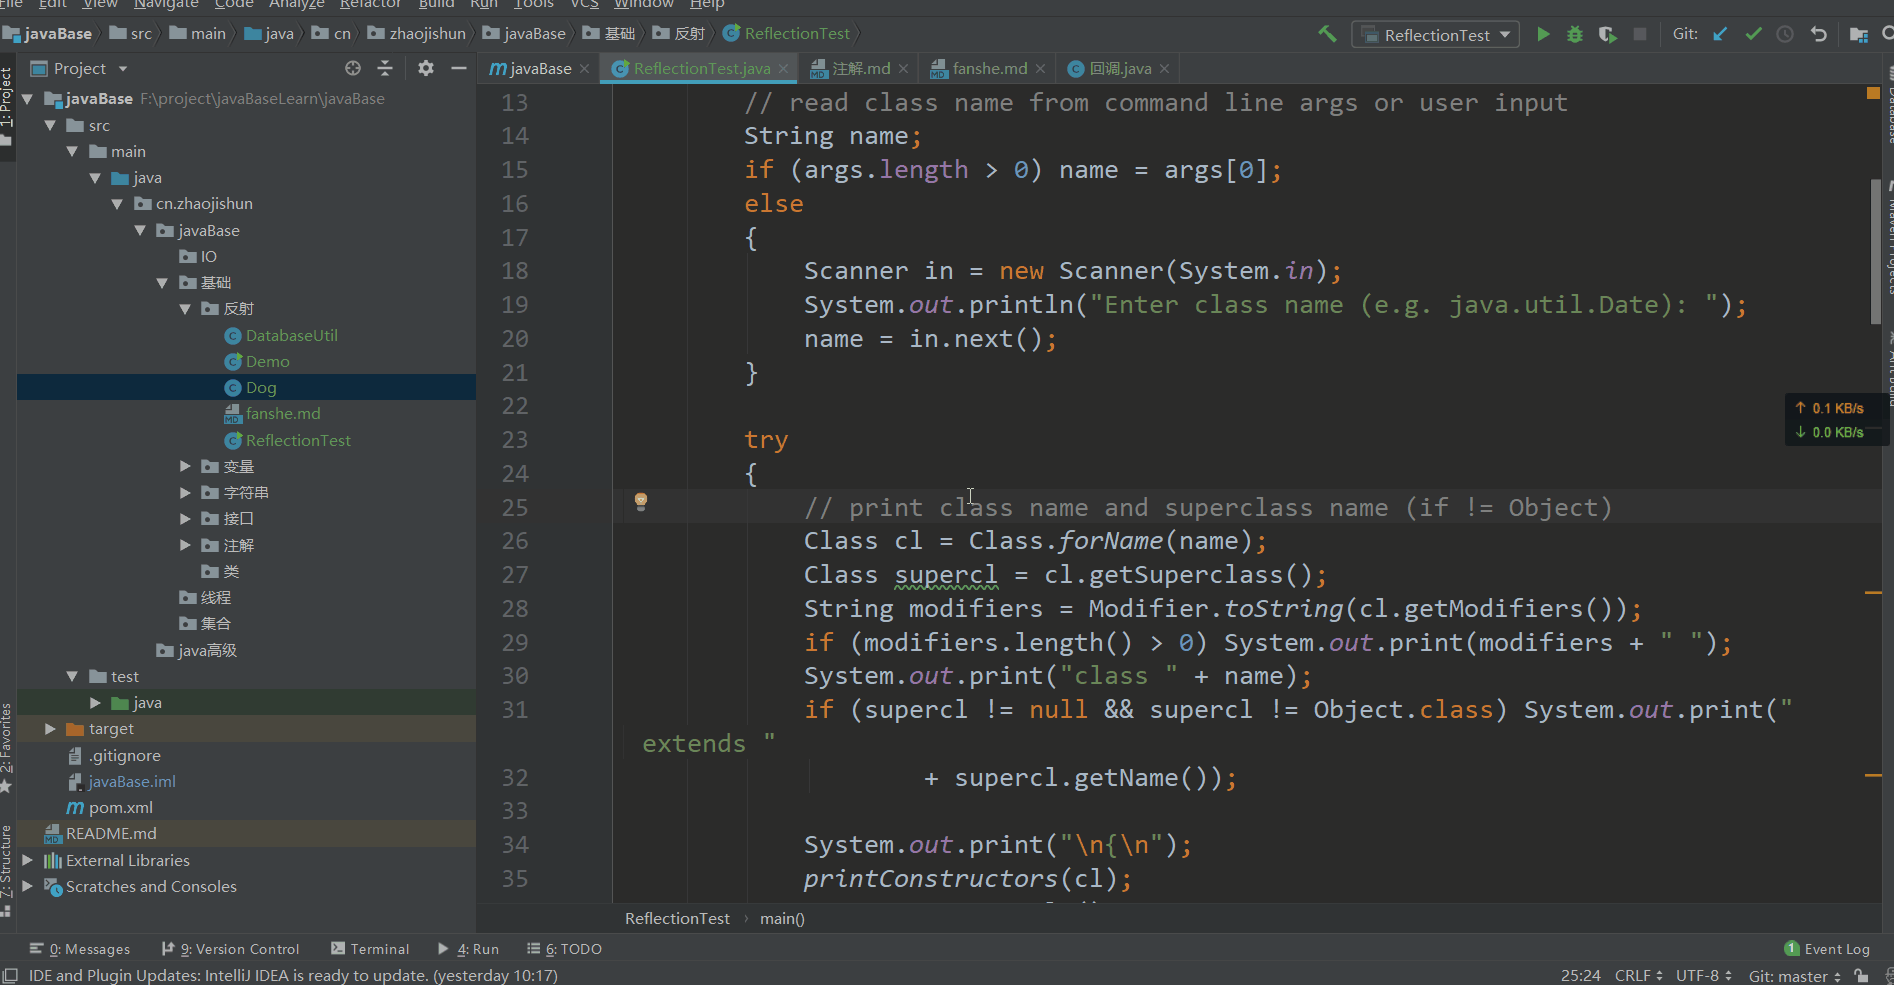
Task: Expand the target folder in project tree
Action: click(x=50, y=729)
